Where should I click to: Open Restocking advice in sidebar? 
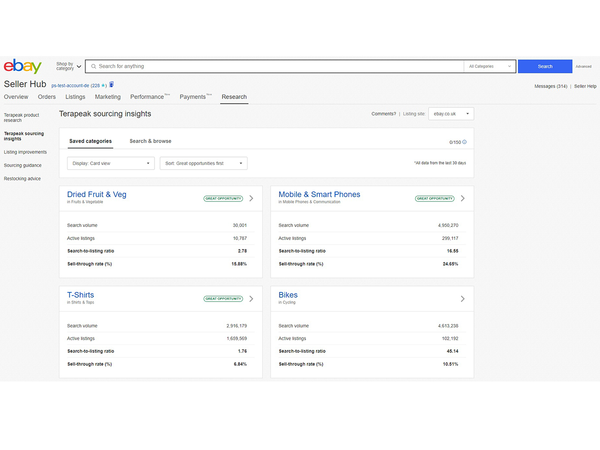pos(22,179)
